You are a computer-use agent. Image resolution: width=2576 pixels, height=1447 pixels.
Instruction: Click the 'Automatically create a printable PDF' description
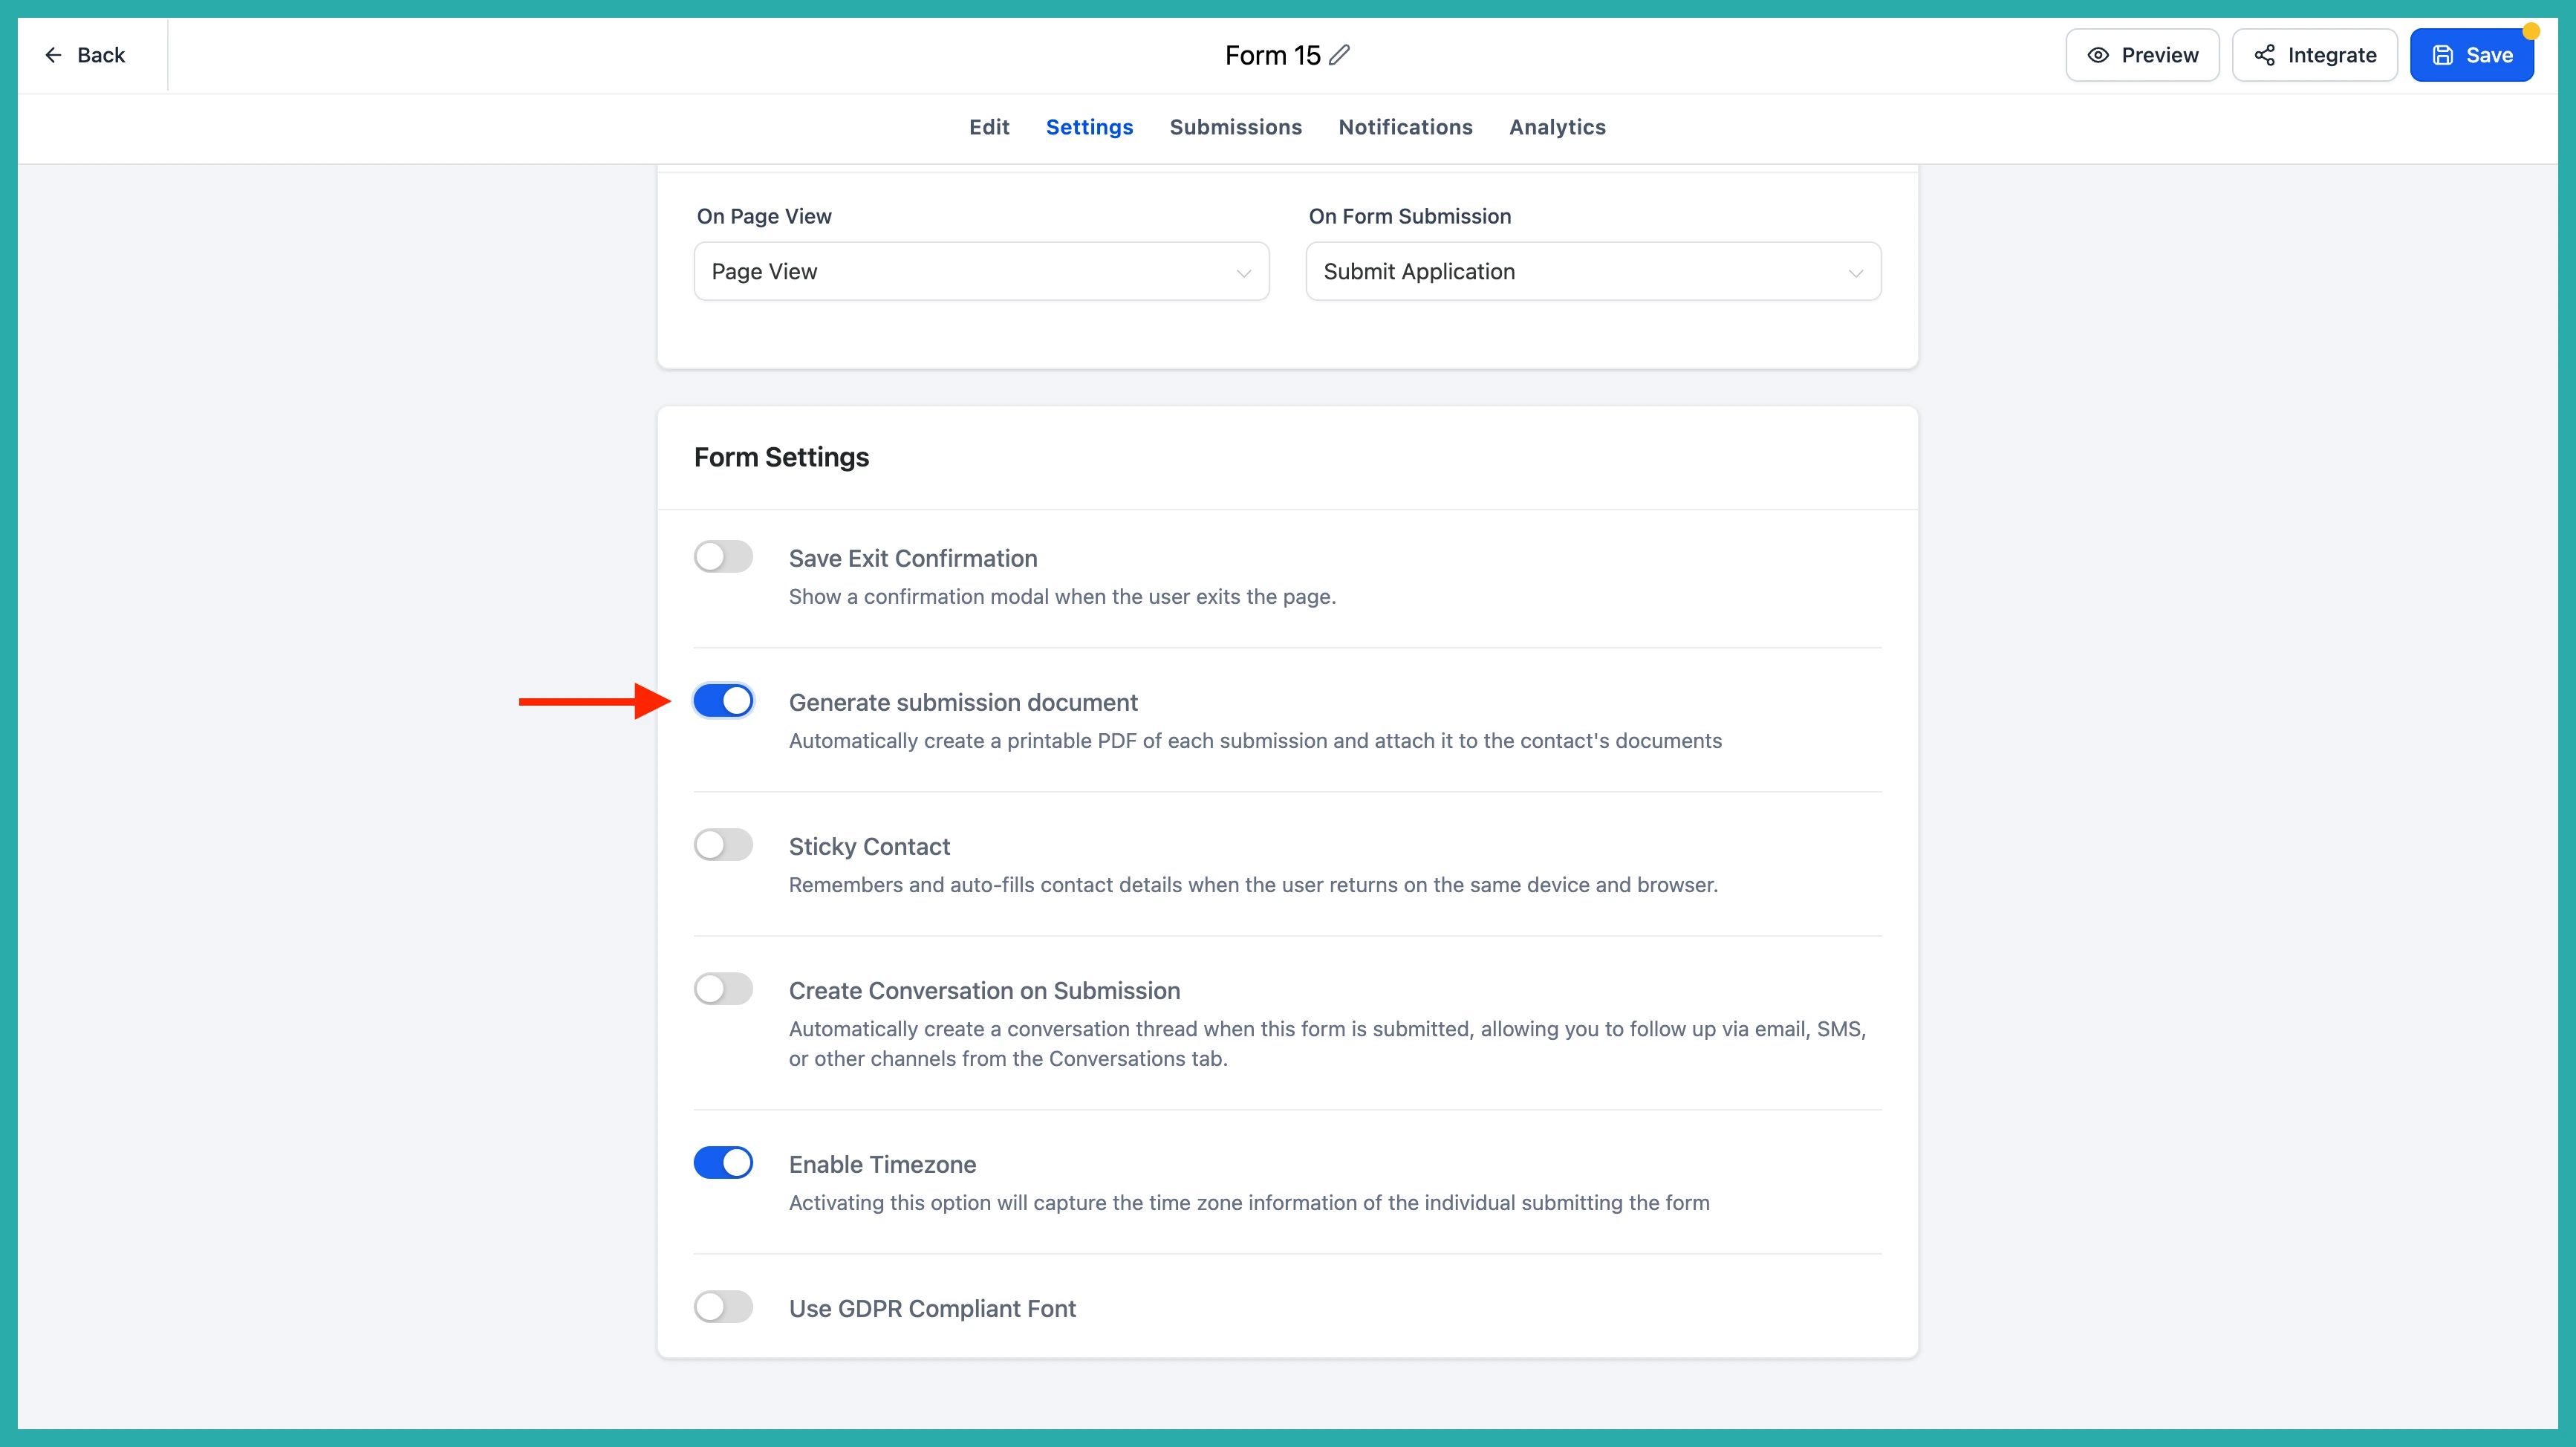pyautogui.click(x=1255, y=740)
